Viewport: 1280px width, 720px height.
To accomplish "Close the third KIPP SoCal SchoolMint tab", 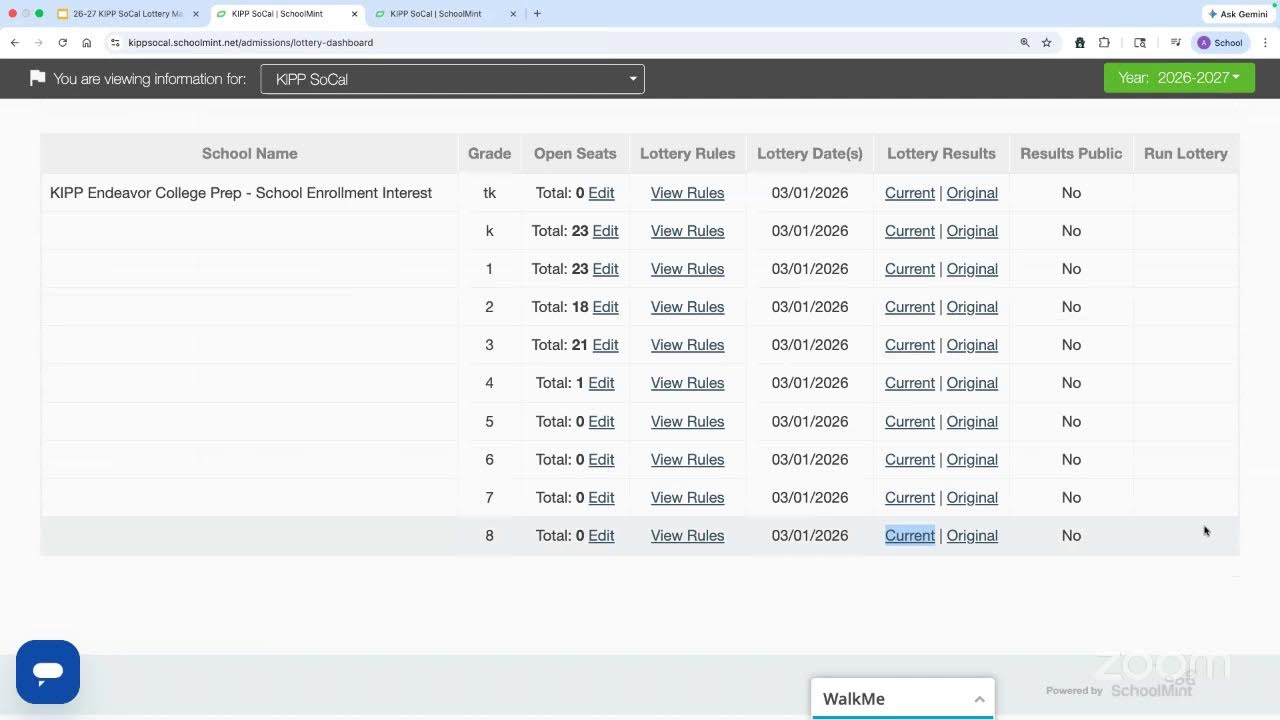I will (x=513, y=14).
